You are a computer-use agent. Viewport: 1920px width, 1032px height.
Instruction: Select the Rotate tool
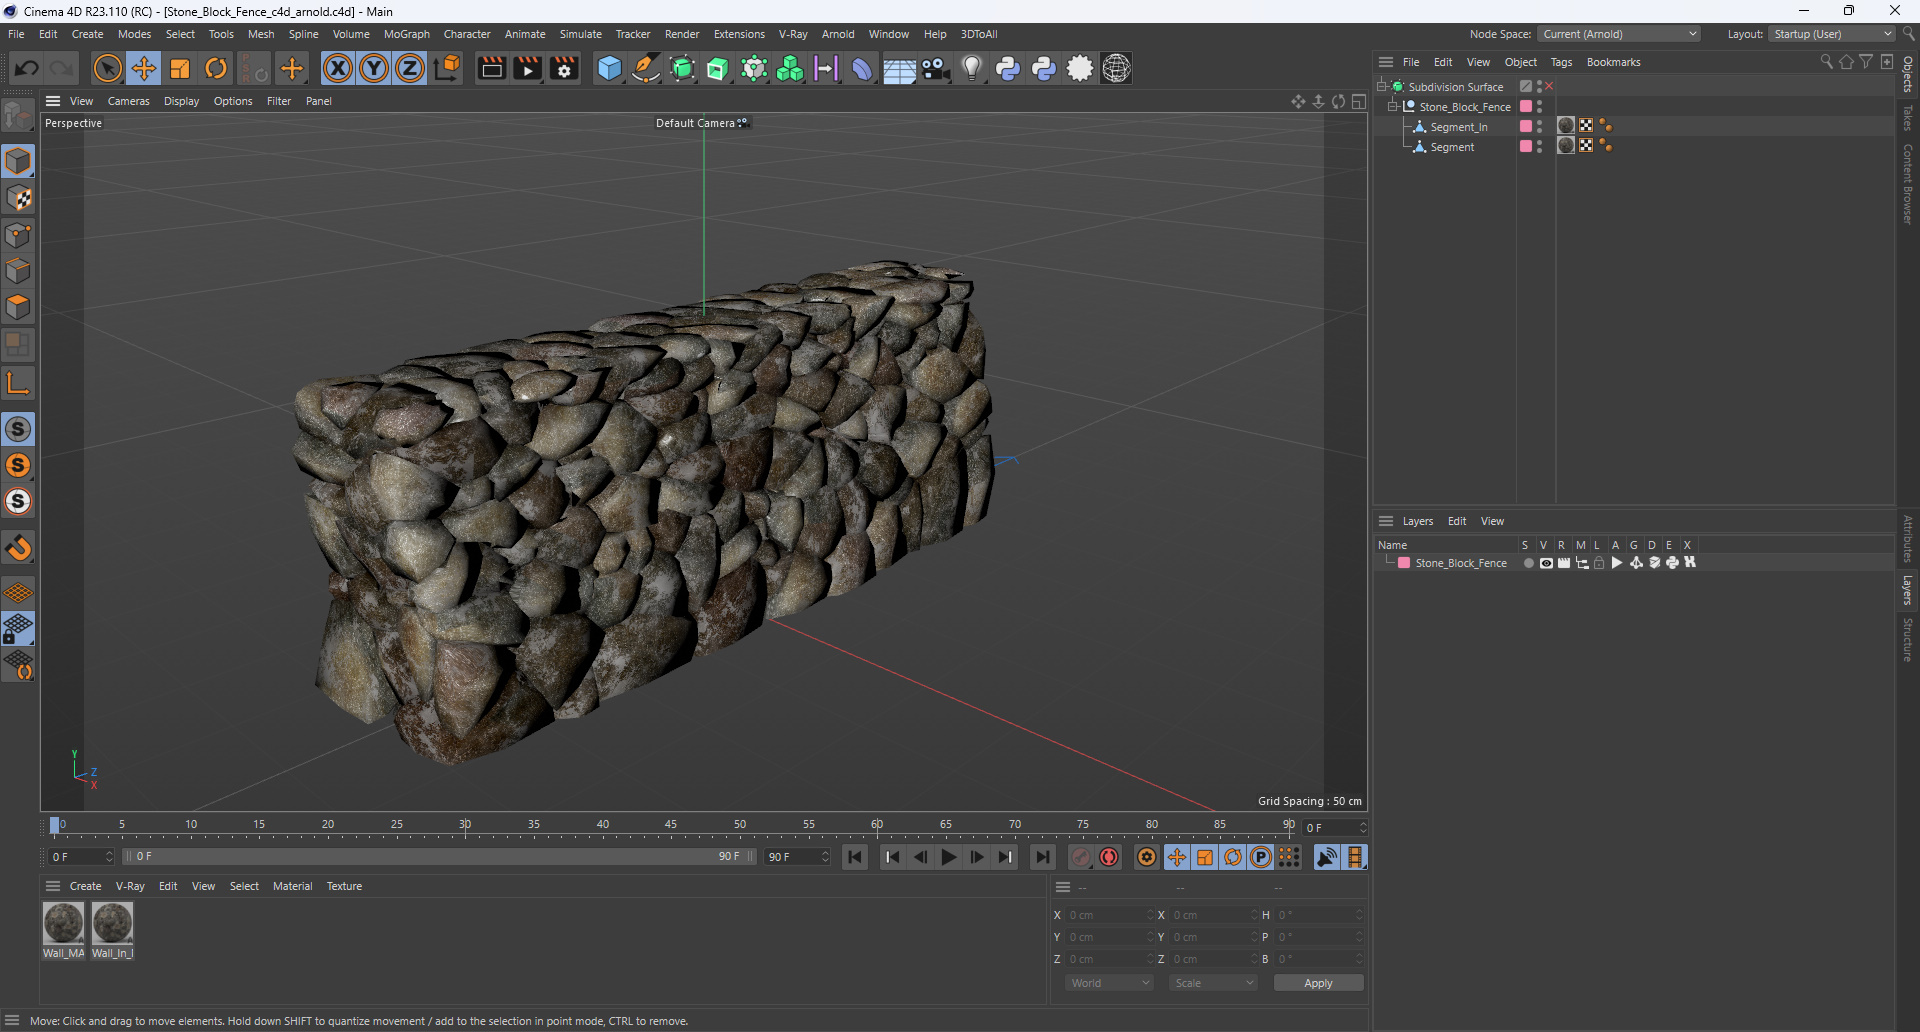point(216,68)
